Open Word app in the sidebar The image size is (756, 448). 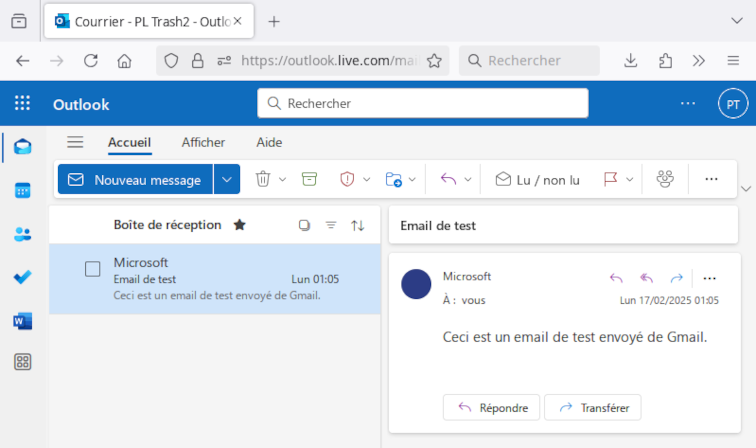coord(22,321)
